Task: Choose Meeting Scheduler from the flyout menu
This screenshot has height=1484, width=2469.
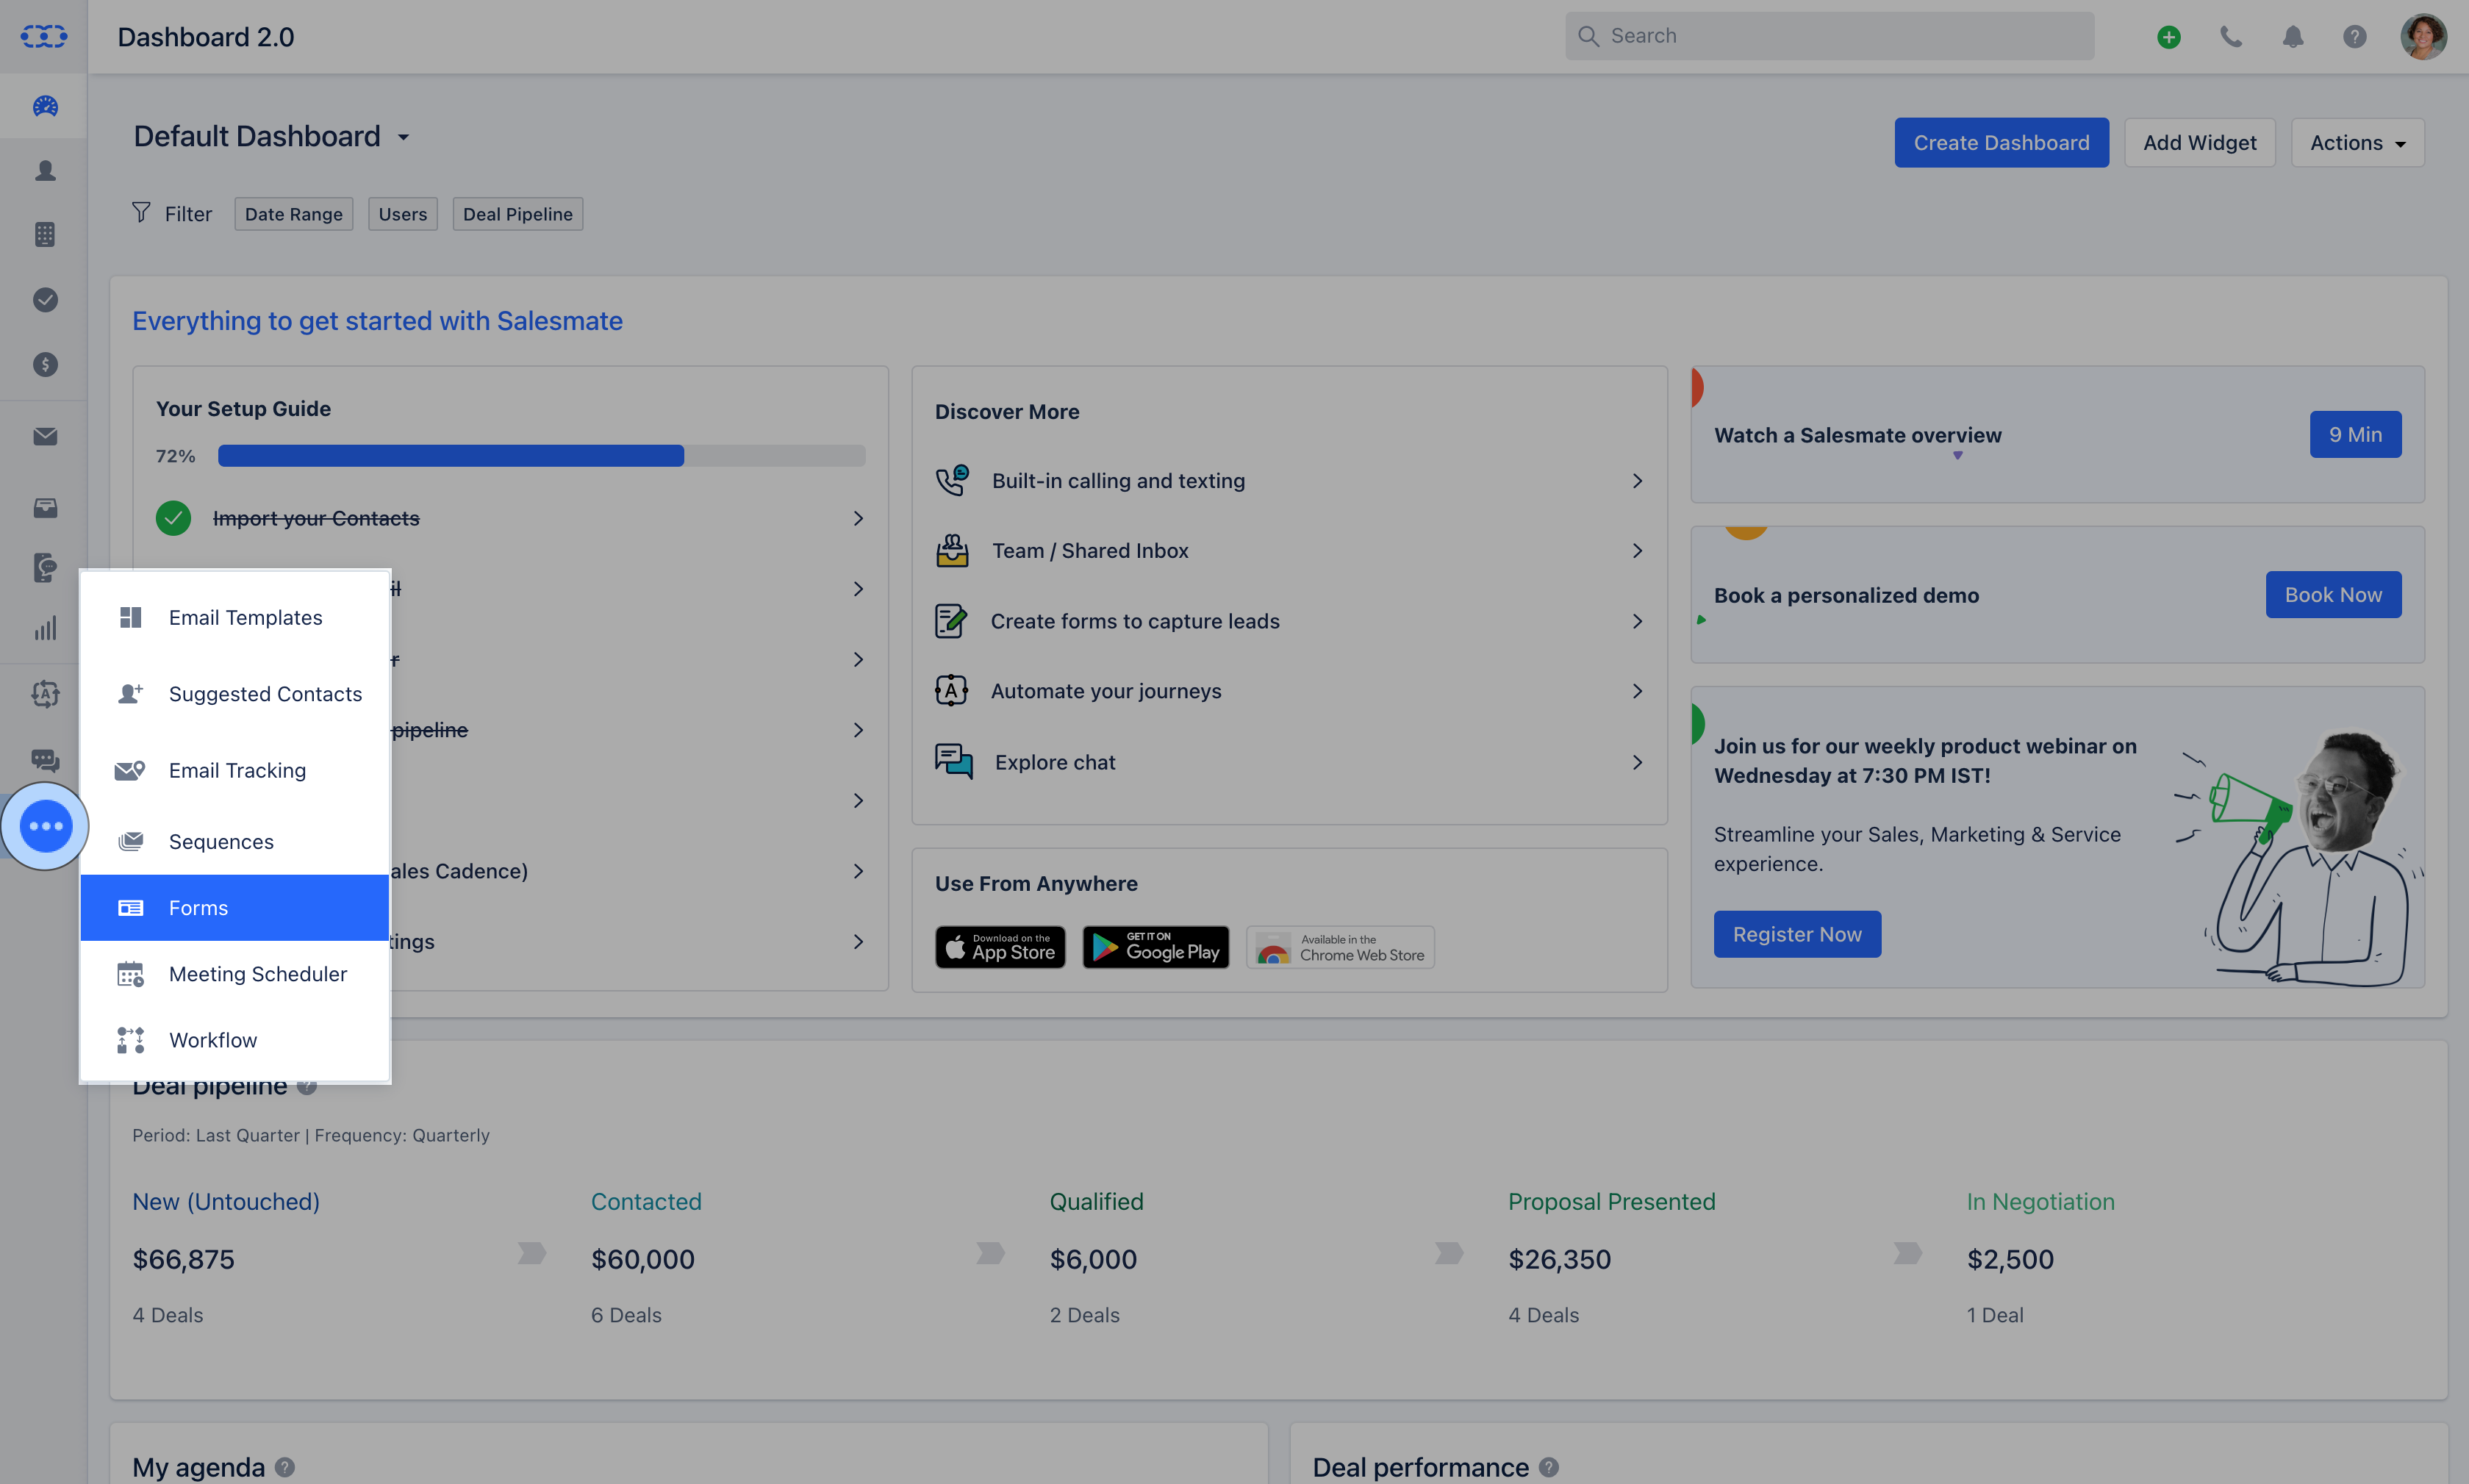Action: 258,973
